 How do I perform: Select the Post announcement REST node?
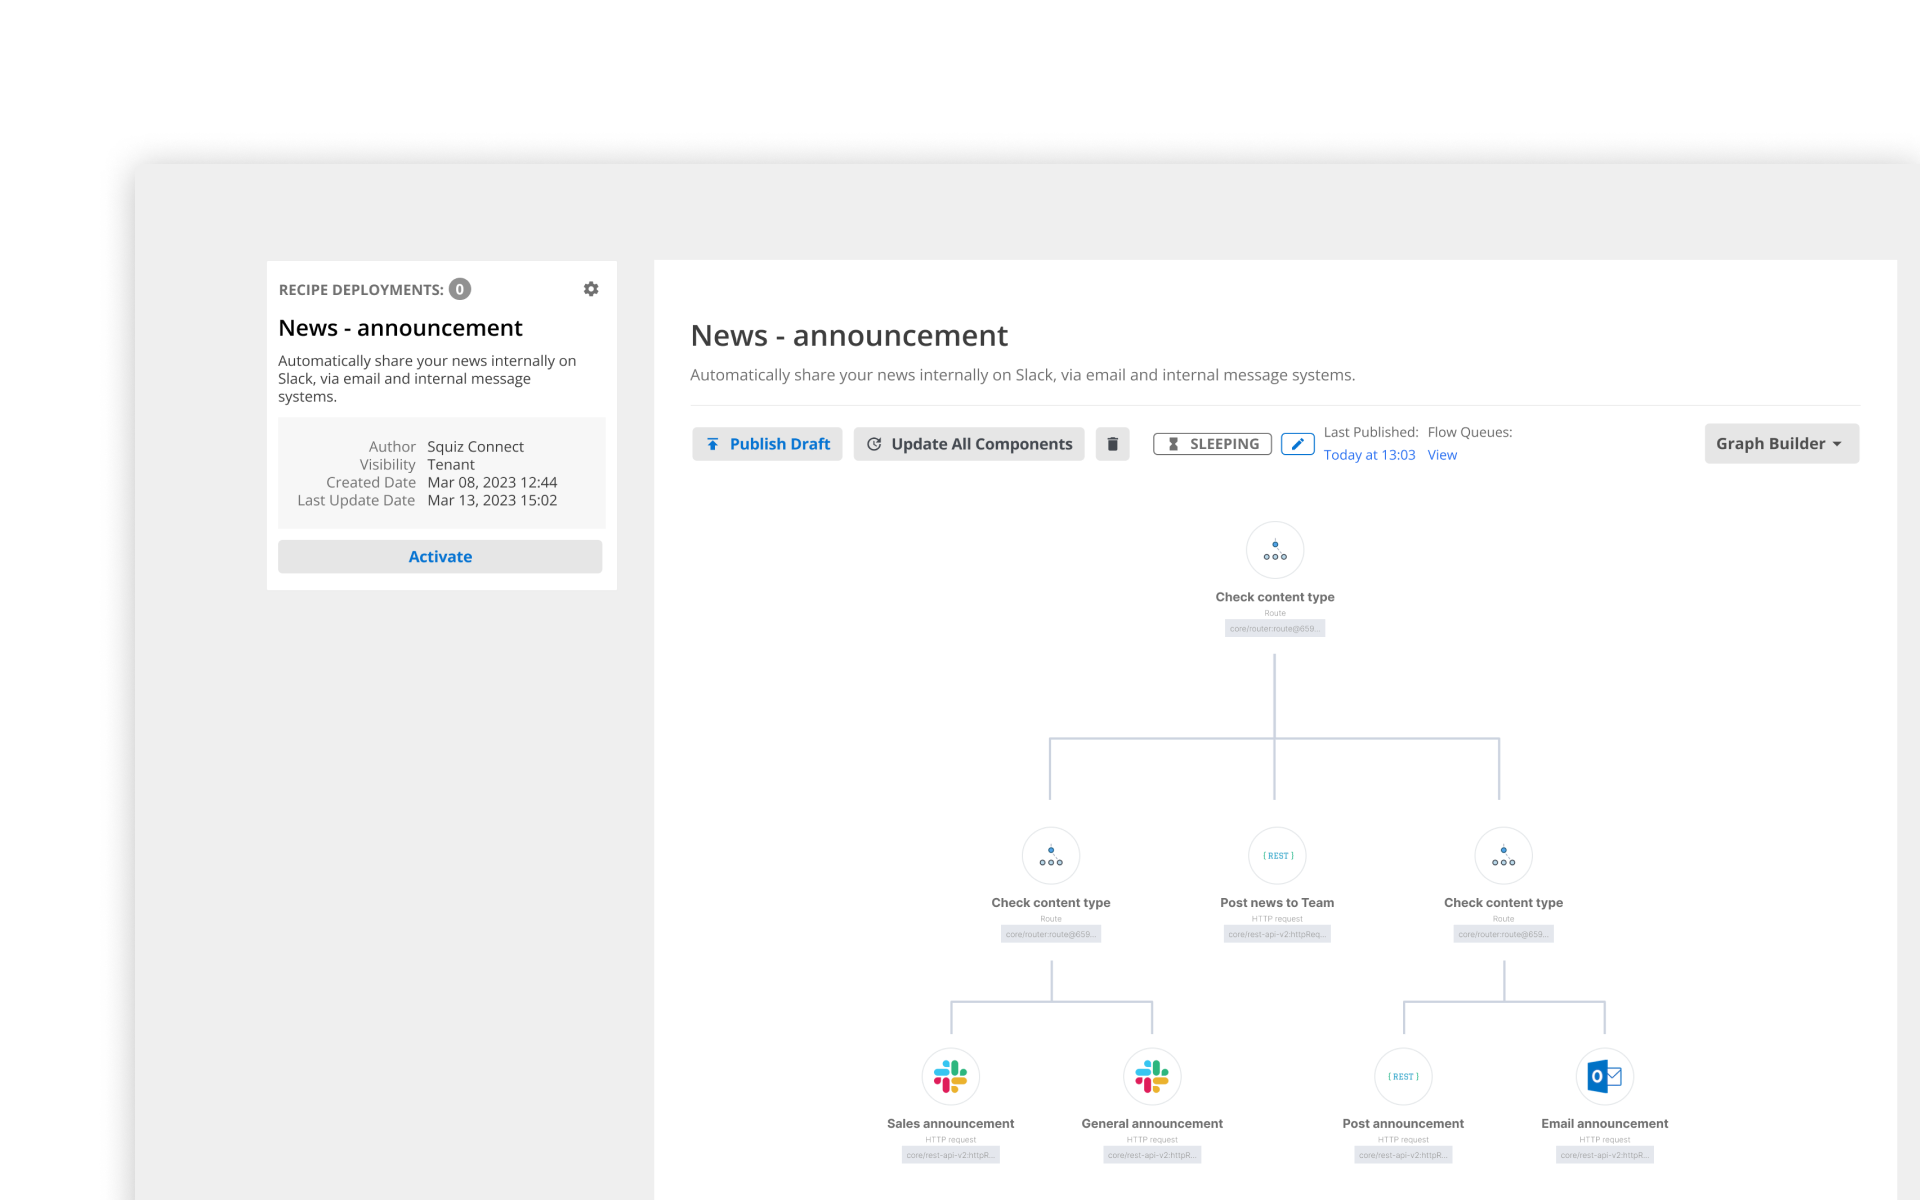1403,1077
